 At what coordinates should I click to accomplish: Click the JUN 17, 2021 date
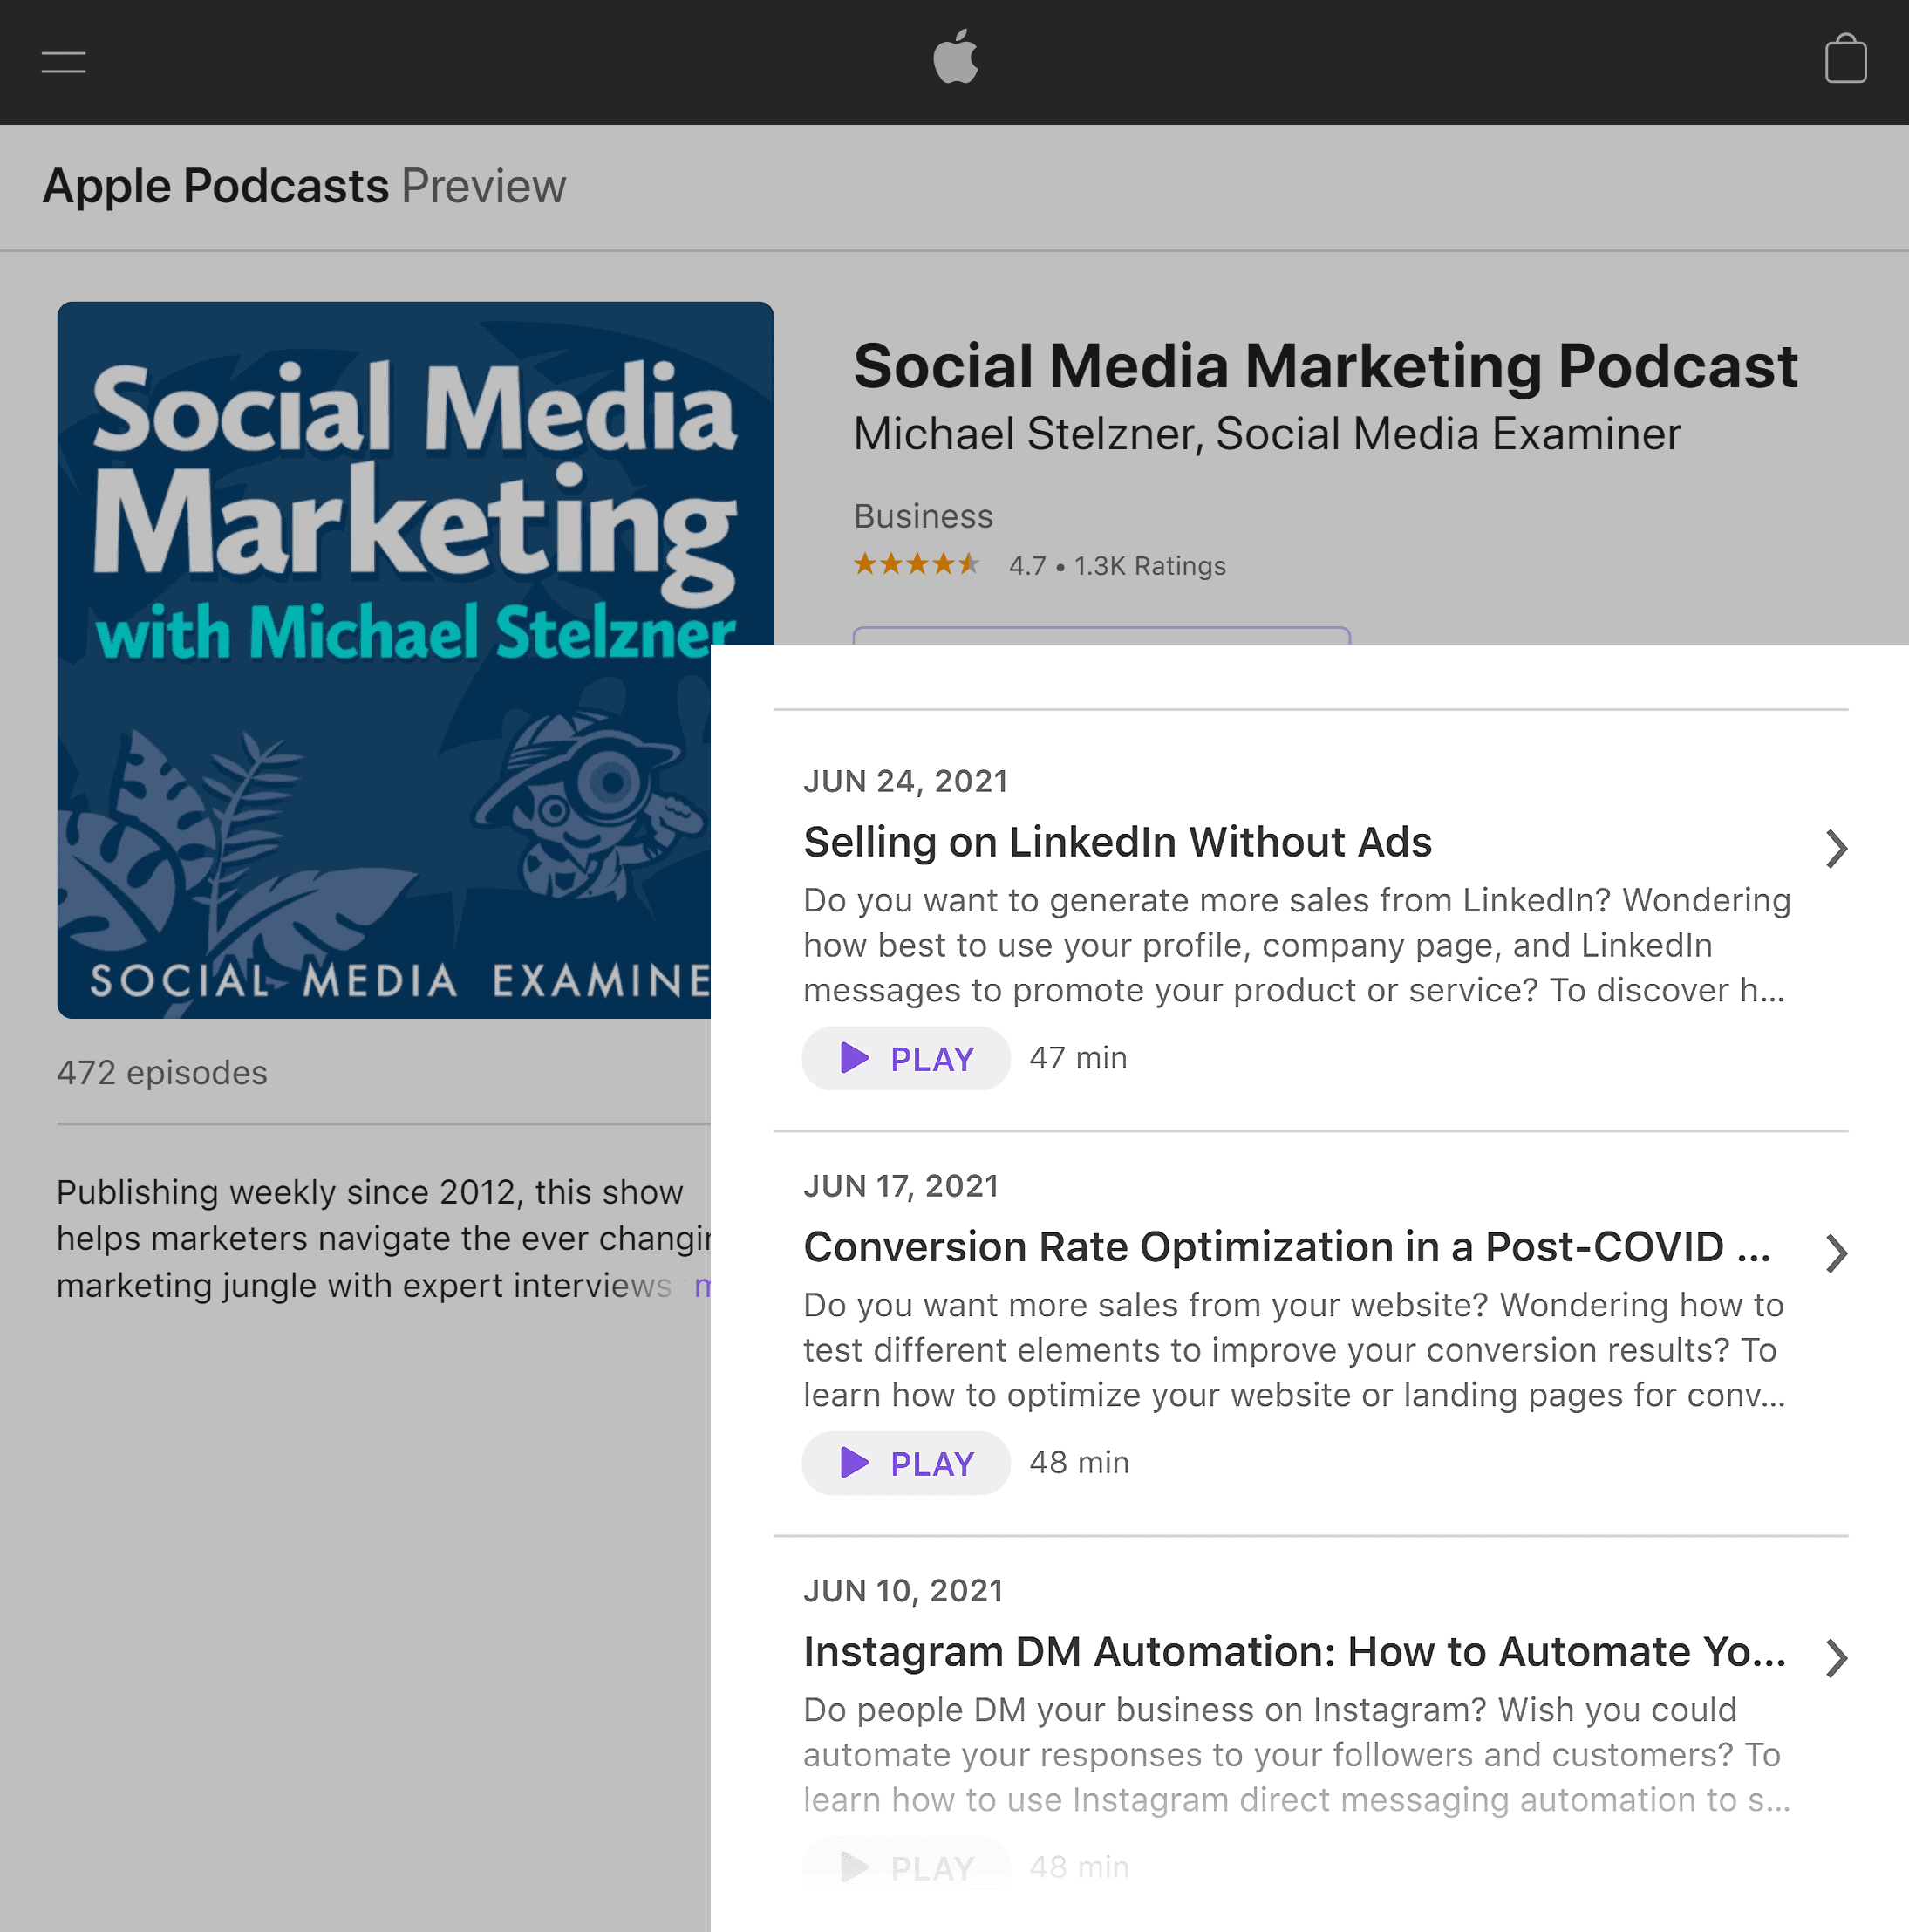[x=901, y=1186]
